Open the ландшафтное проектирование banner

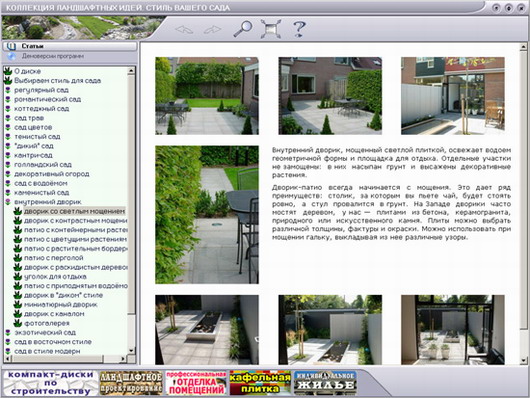coord(131,383)
